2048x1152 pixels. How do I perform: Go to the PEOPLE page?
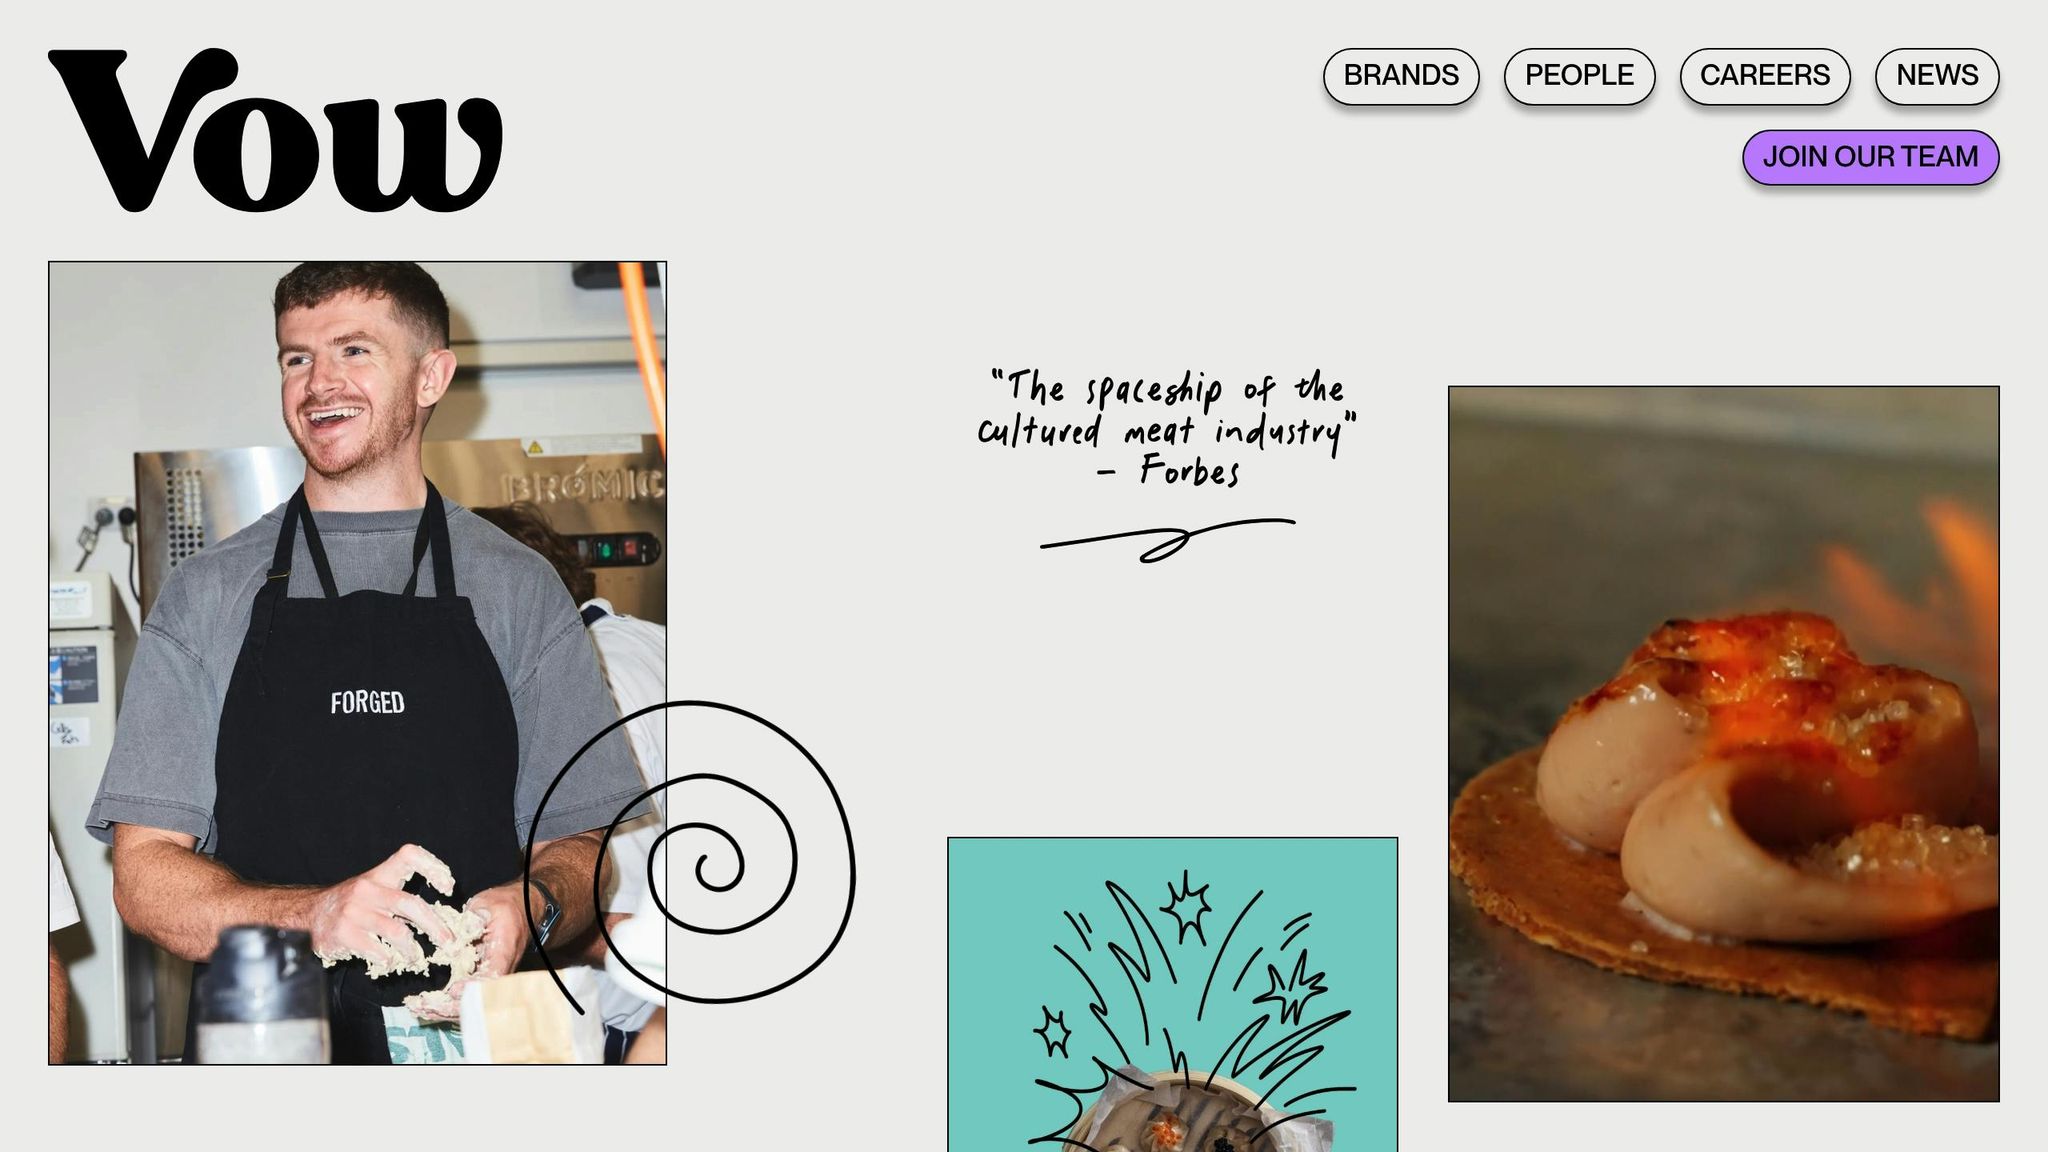tap(1579, 76)
